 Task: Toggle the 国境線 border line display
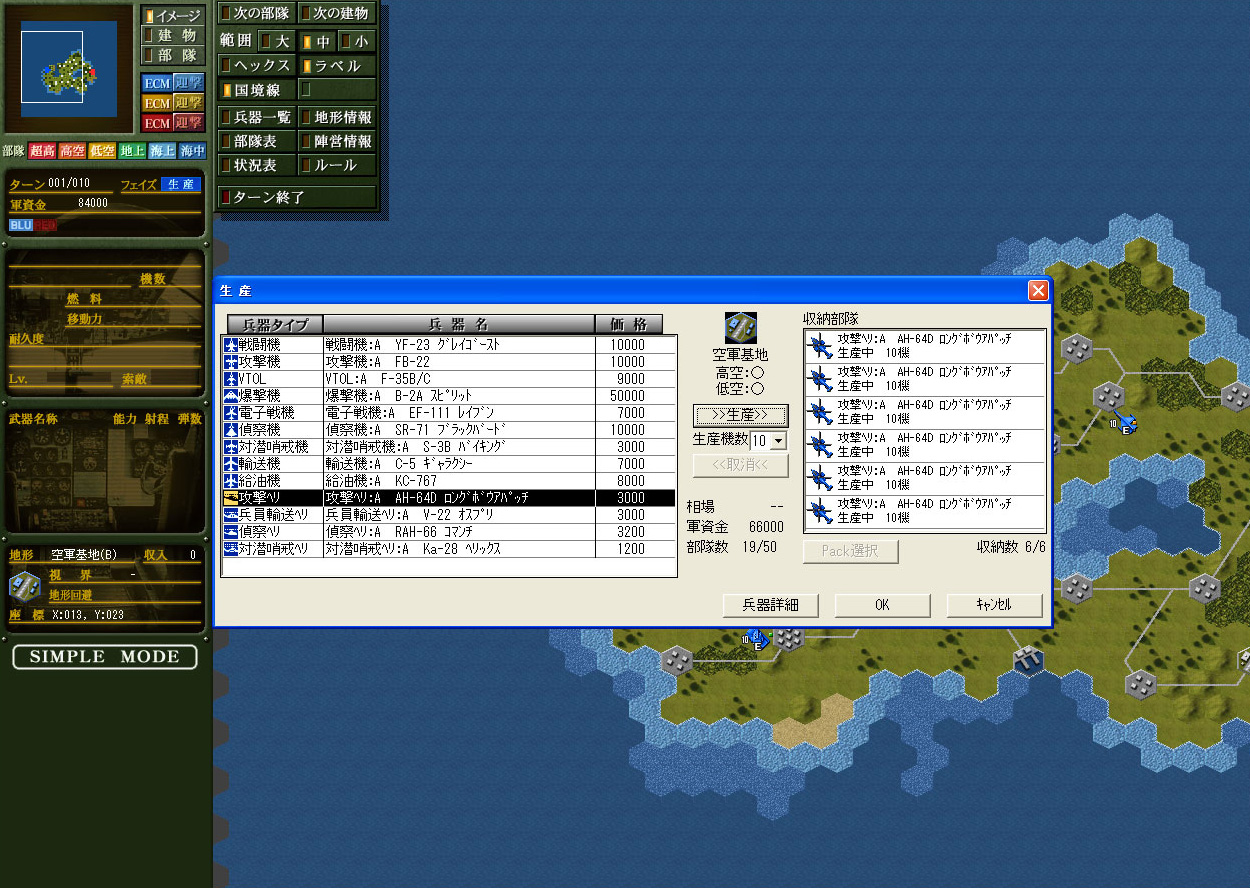(257, 90)
